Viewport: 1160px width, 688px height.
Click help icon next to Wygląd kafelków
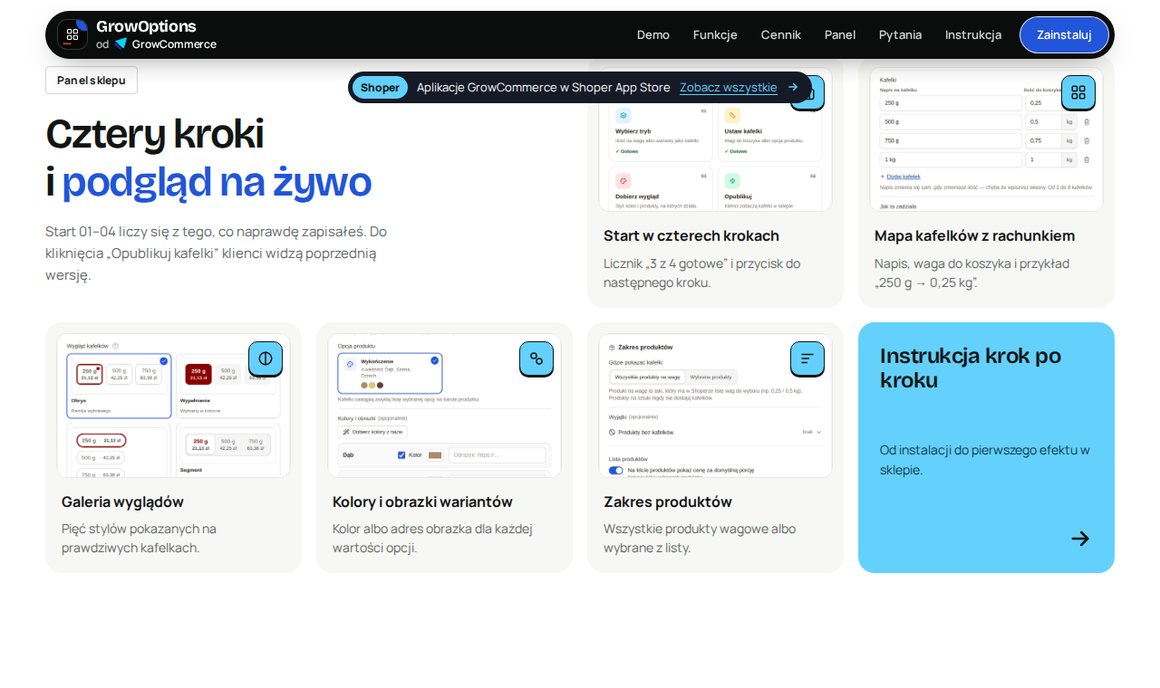coord(115,346)
